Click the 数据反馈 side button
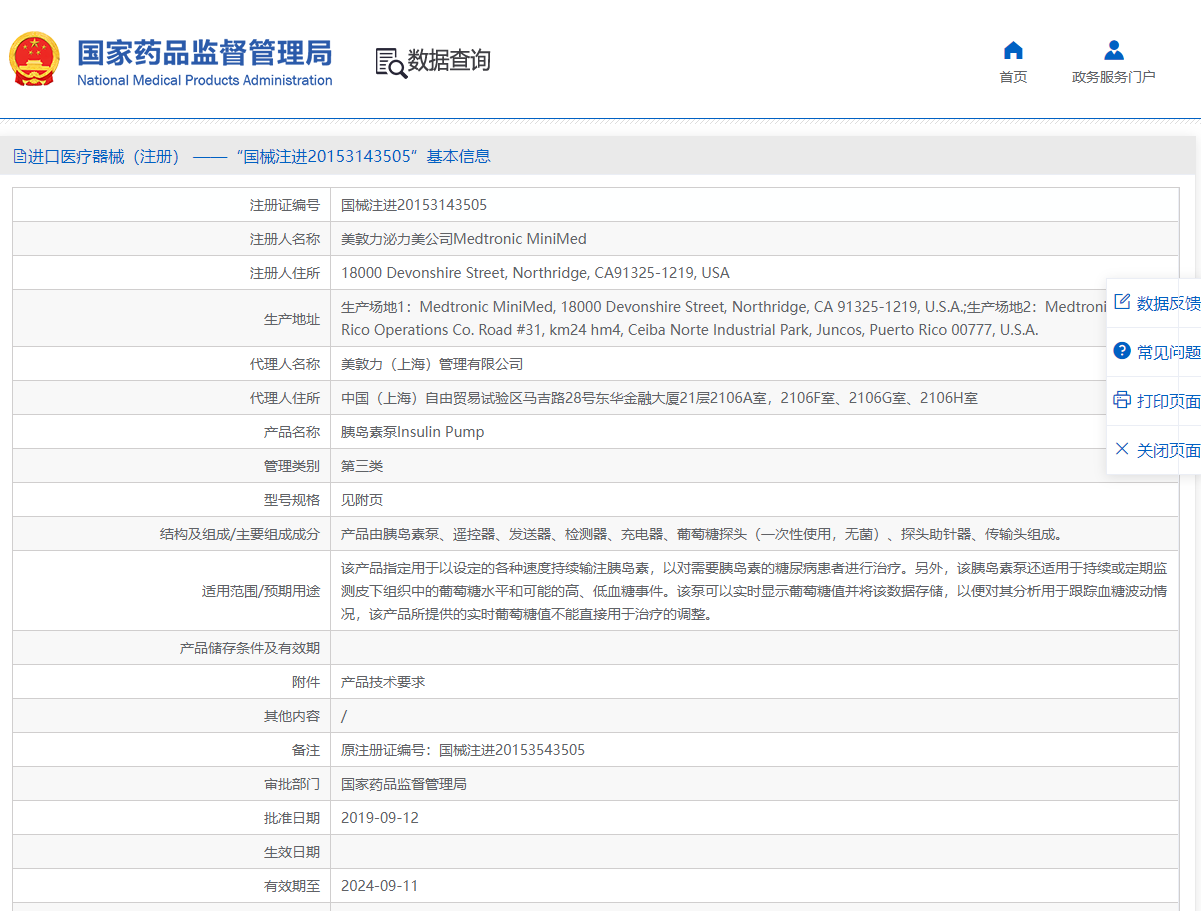This screenshot has height=911, width=1201. point(1156,303)
